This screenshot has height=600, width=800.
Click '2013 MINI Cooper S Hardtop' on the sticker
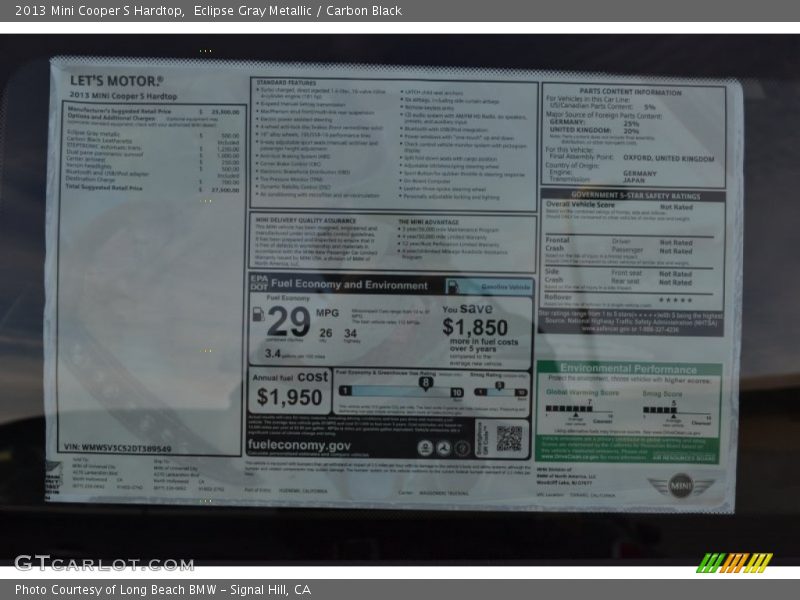(x=123, y=96)
